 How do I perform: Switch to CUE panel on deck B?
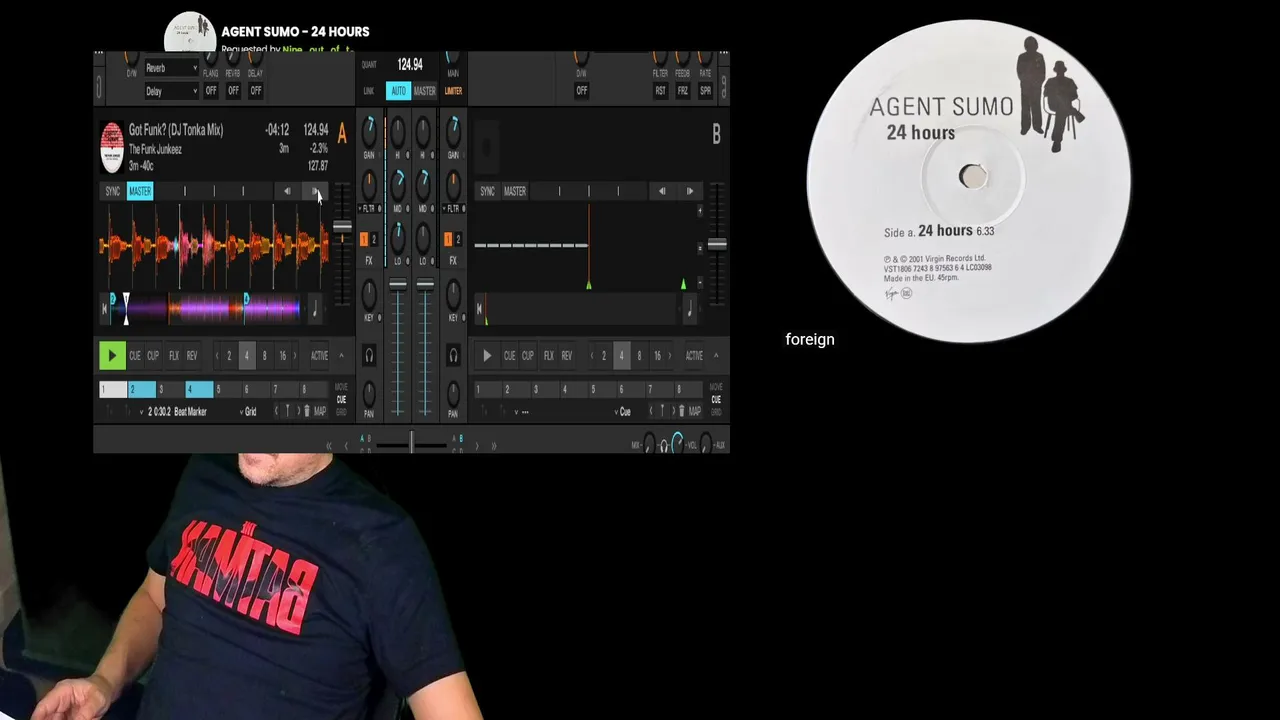pos(716,399)
